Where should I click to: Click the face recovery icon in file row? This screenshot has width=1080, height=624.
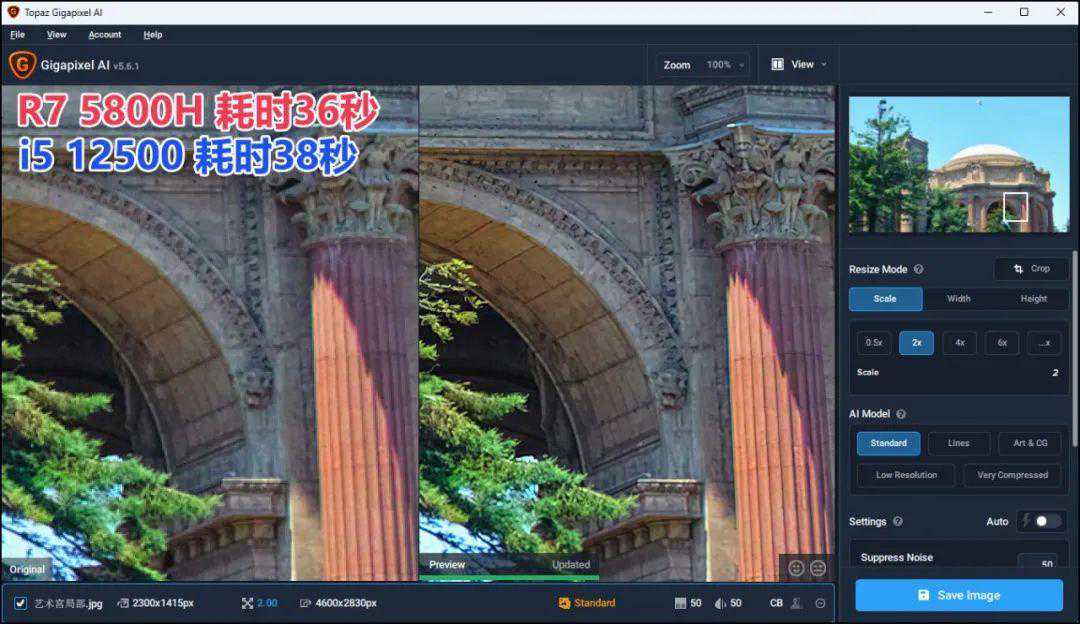click(x=797, y=603)
